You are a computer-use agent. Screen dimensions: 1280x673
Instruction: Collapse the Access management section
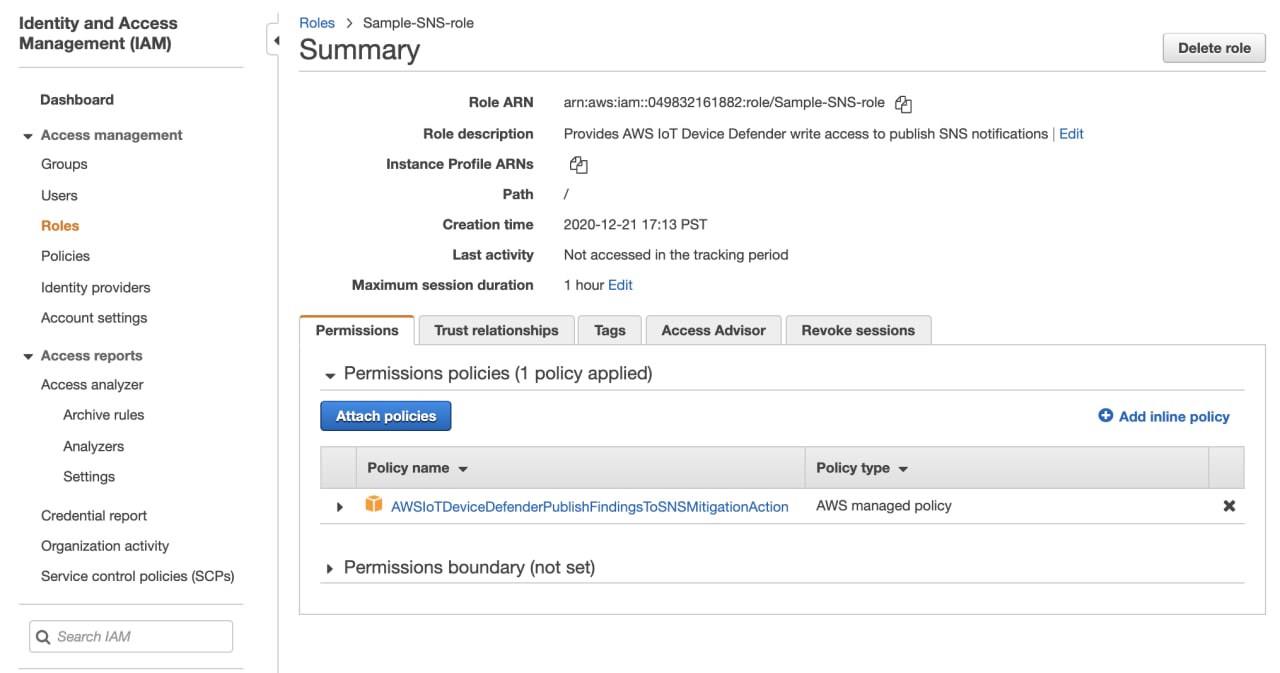(x=29, y=134)
